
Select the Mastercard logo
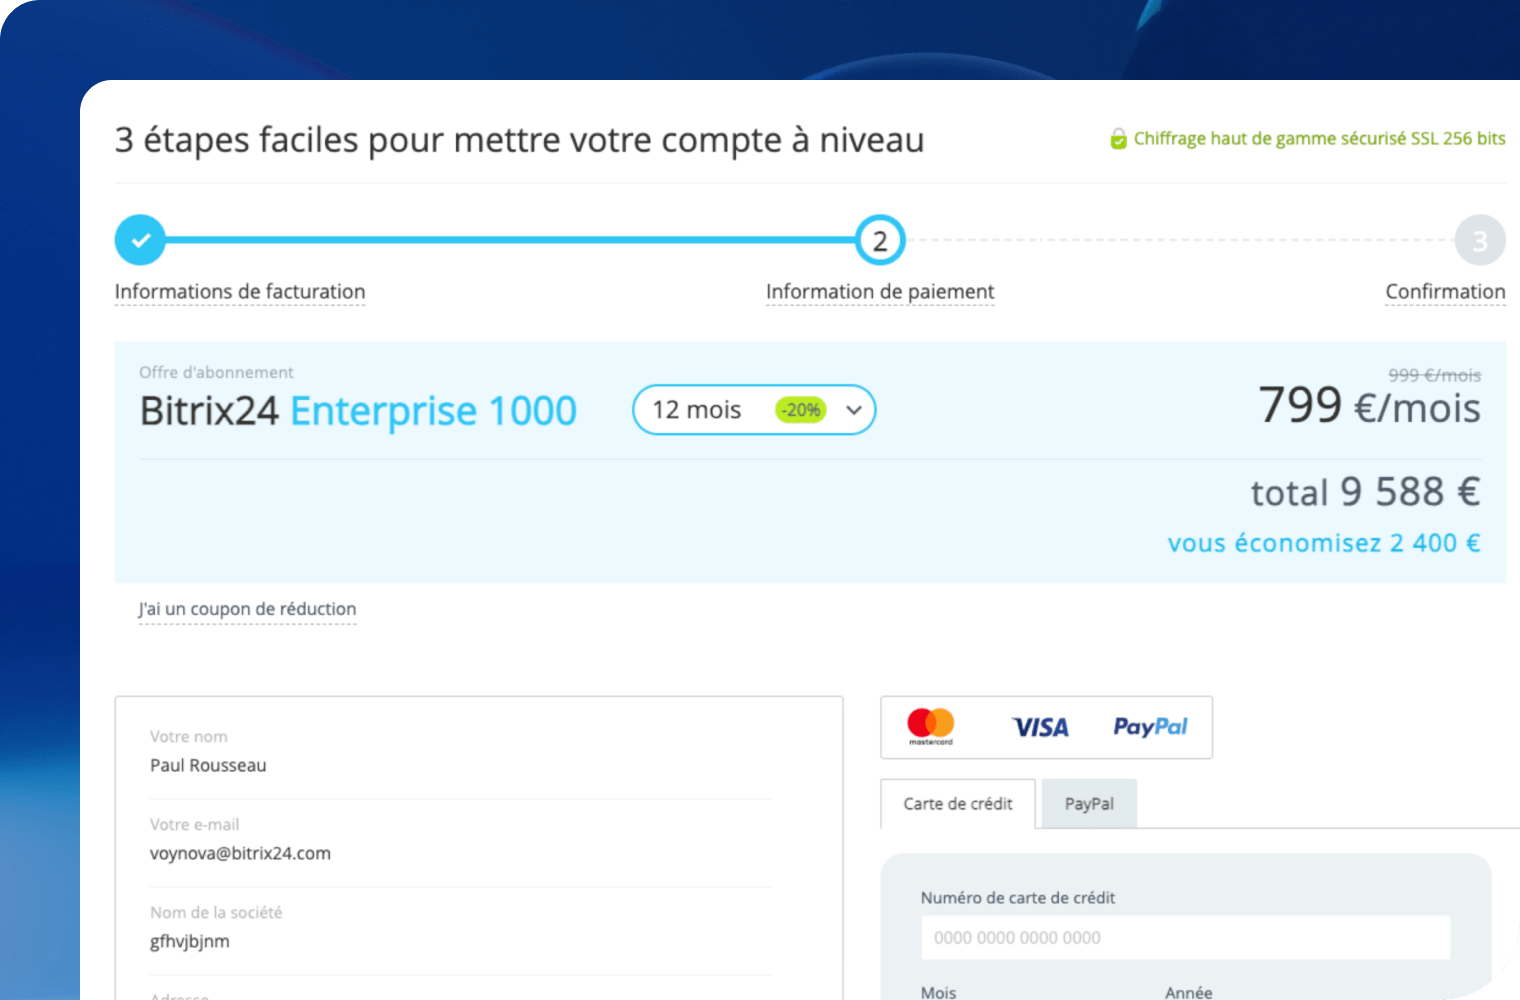[x=930, y=726]
